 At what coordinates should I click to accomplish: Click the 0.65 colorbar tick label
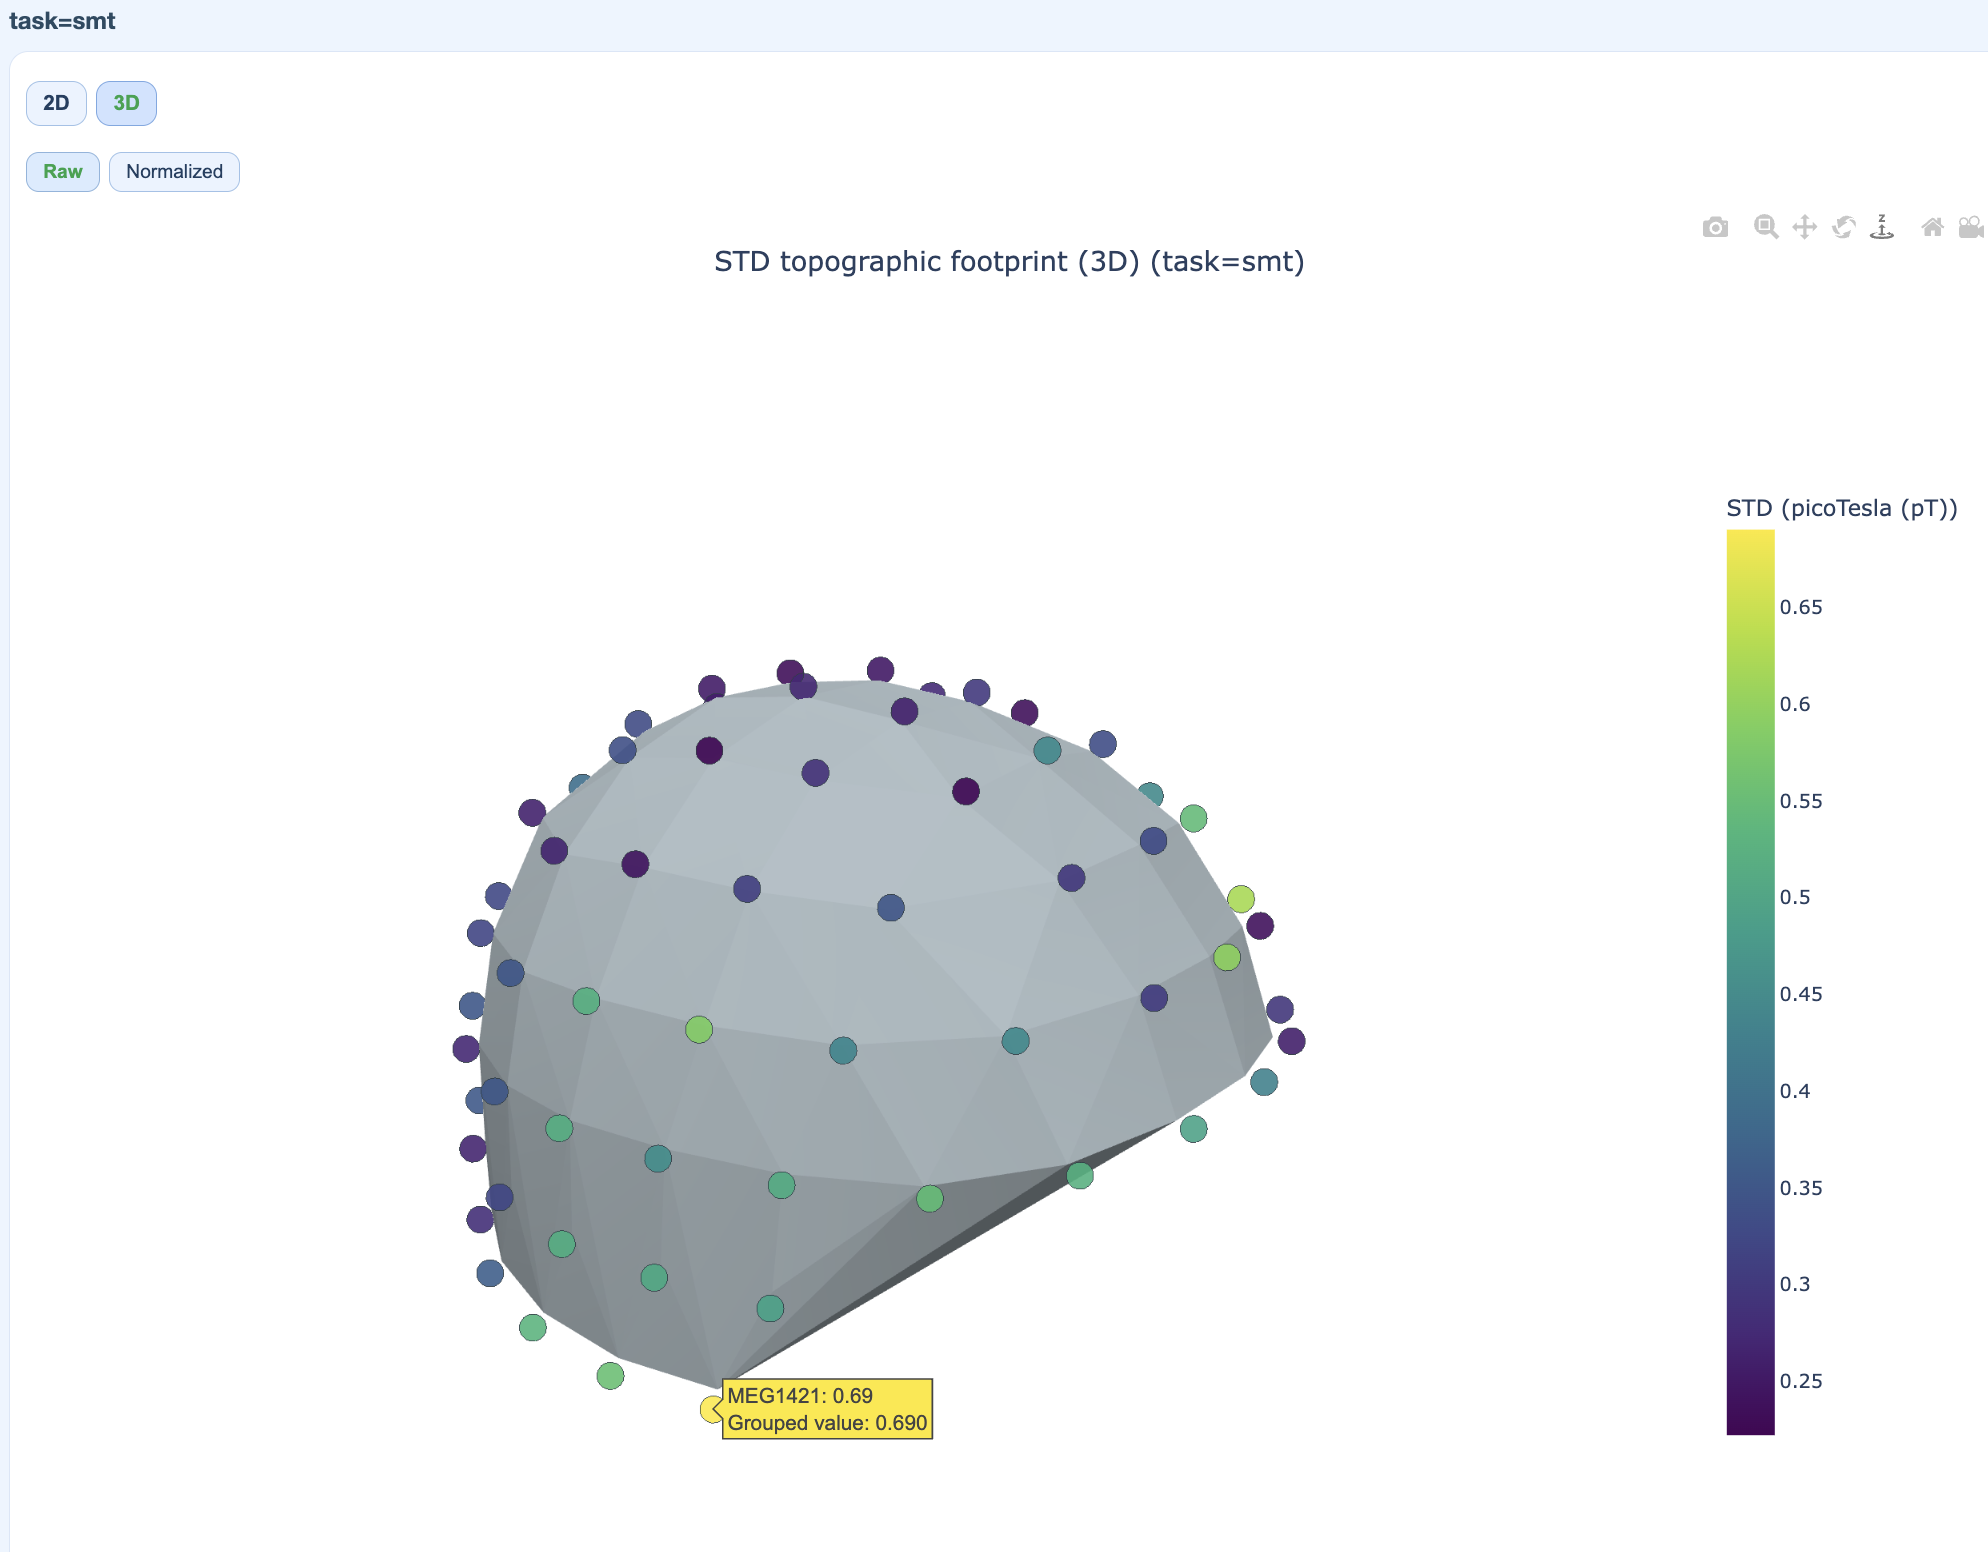click(x=1800, y=607)
